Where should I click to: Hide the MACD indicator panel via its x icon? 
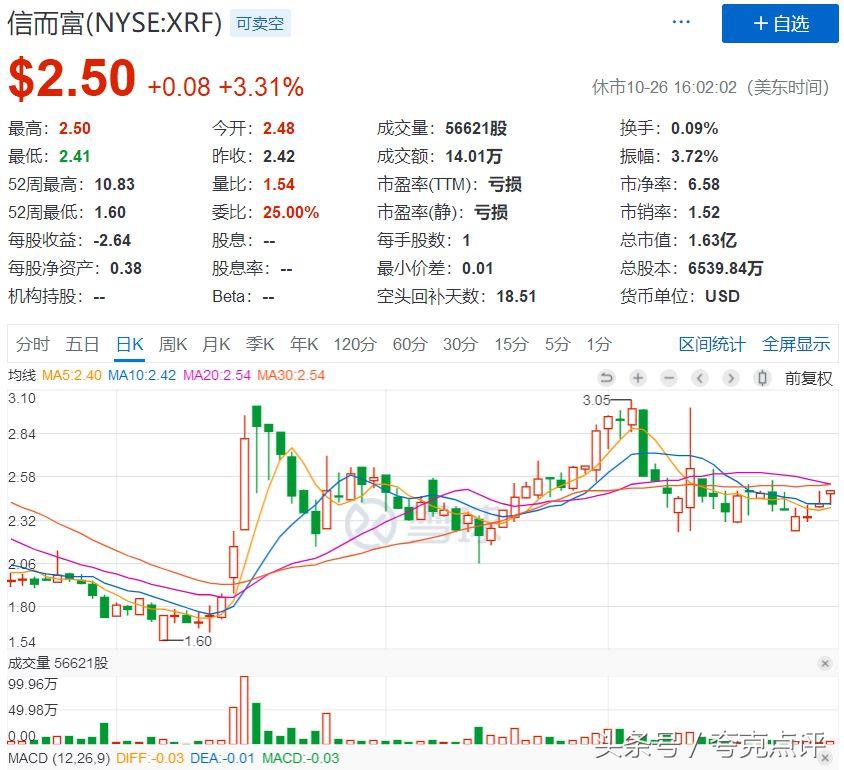click(825, 758)
